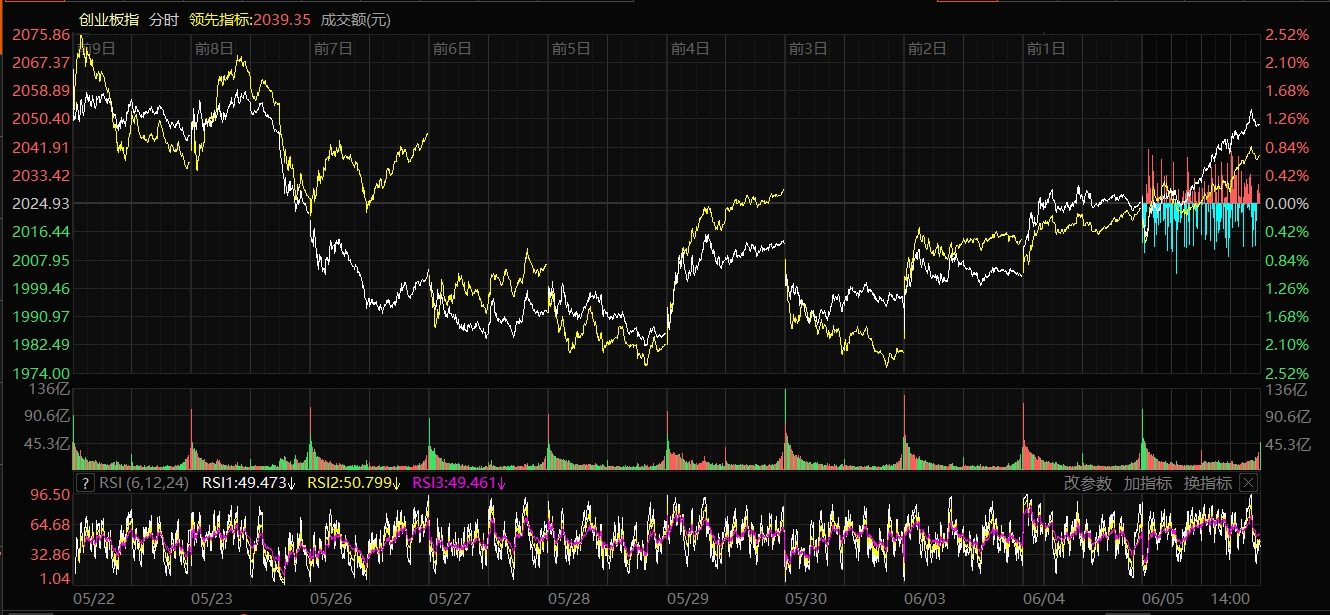The height and width of the screenshot is (615, 1330).
Task: Select the 前5日 day marker
Action: [x=570, y=47]
